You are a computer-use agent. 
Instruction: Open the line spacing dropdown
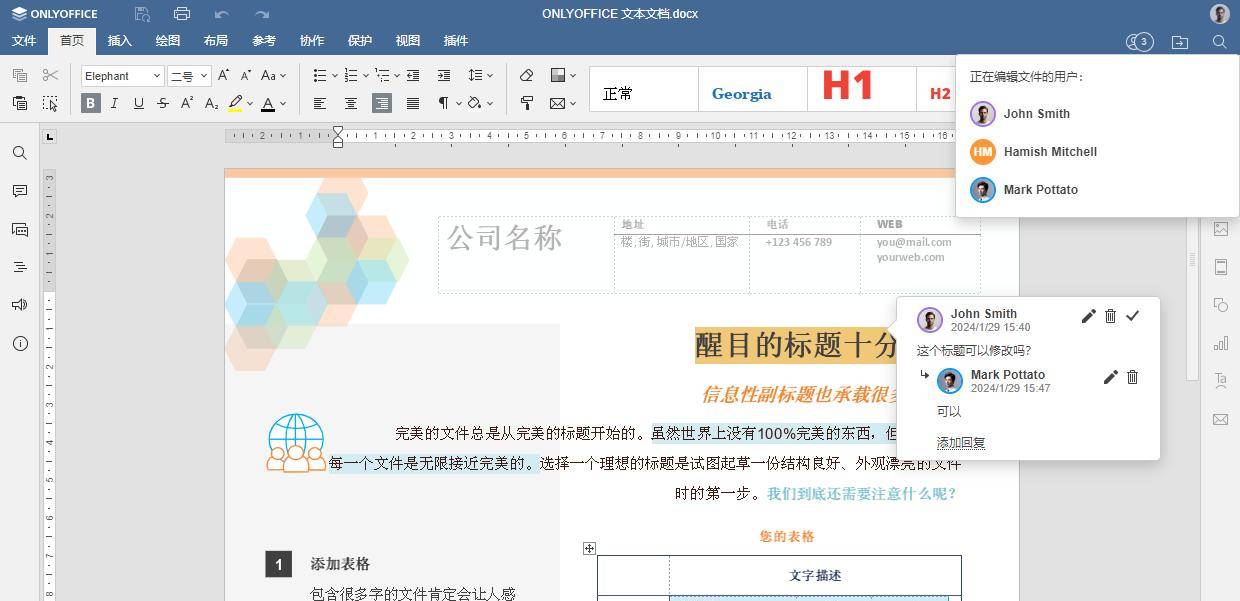coord(479,76)
